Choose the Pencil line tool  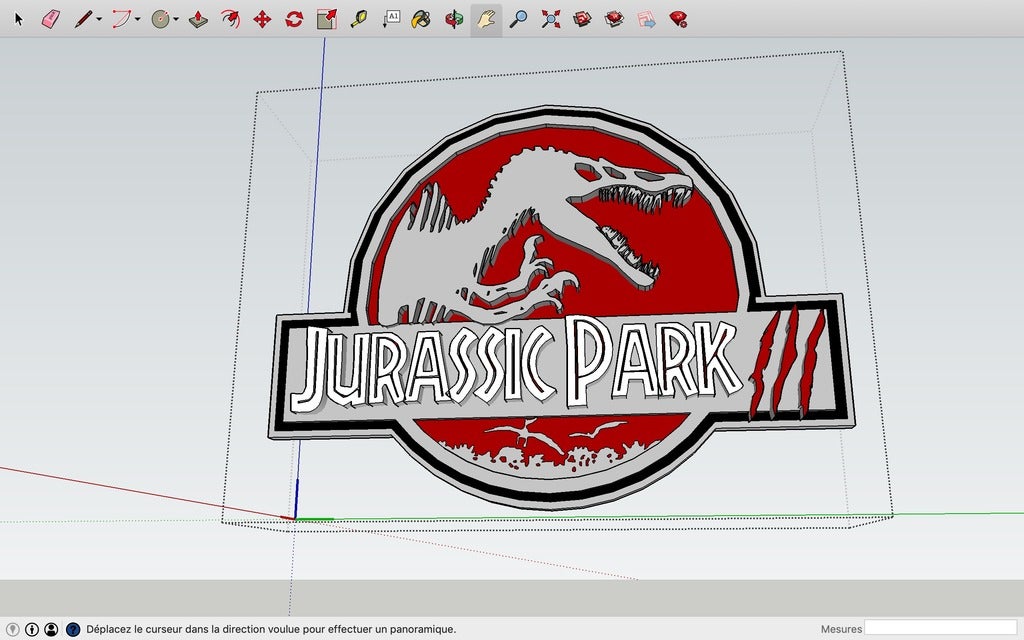click(x=83, y=19)
